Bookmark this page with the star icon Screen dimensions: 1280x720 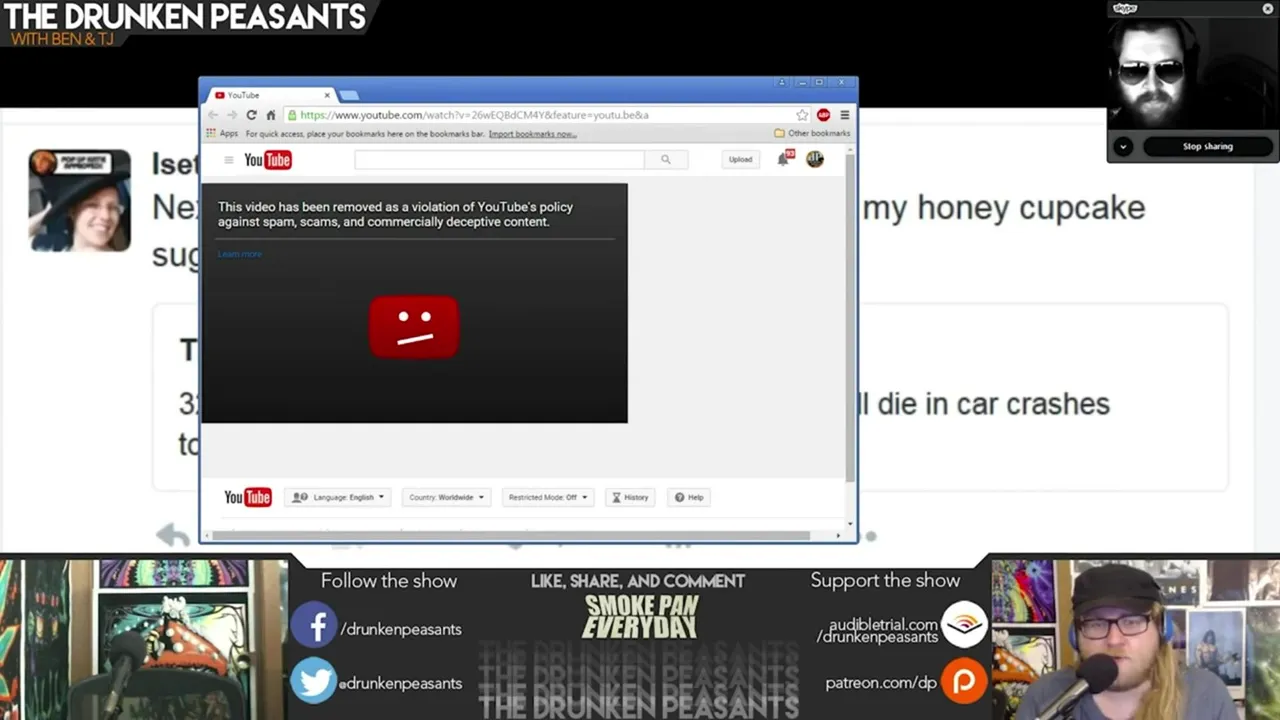[802, 115]
